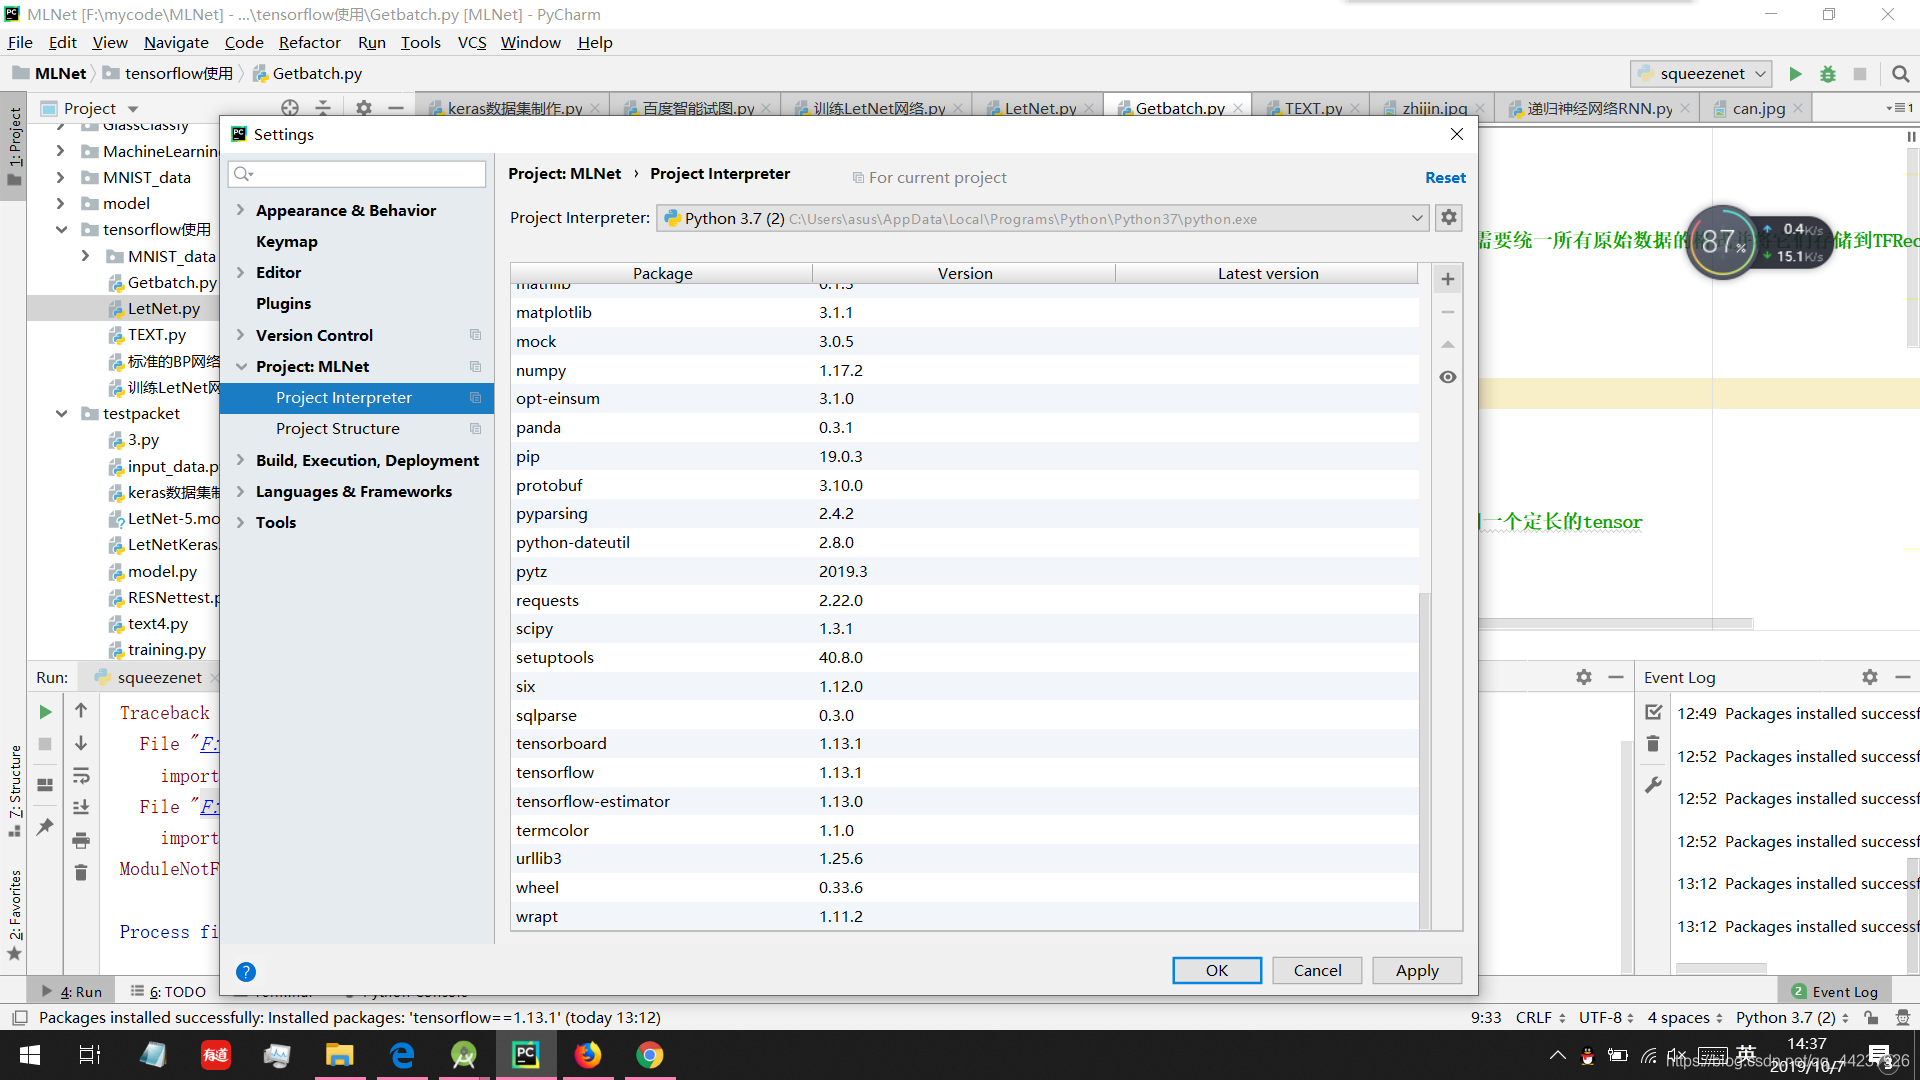This screenshot has height=1080, width=1920.
Task: Collapse the Project: MLNet settings section
Action: click(241, 366)
